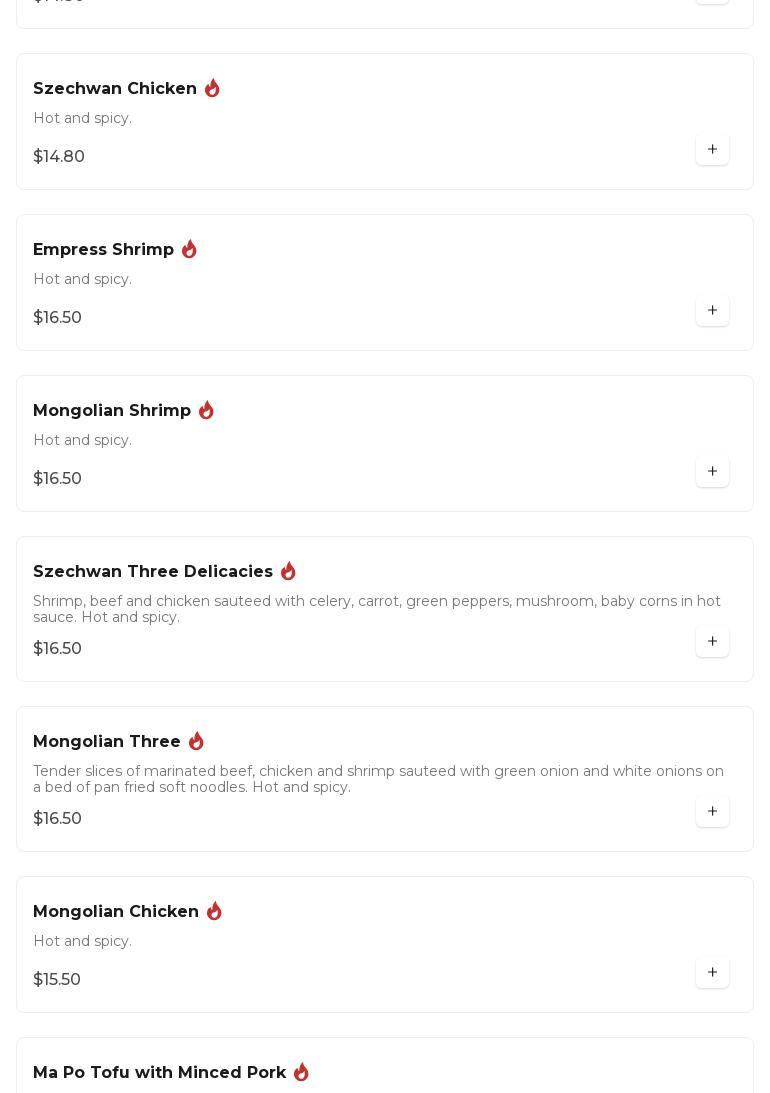Click the spicy icon beside Mongolian Shrimp

tap(206, 411)
